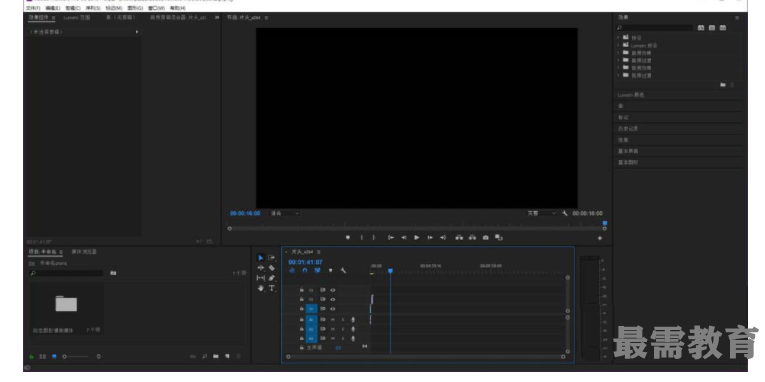Click New Bin icon in Project panel
This screenshot has height=382, width=765.
(x=216, y=357)
